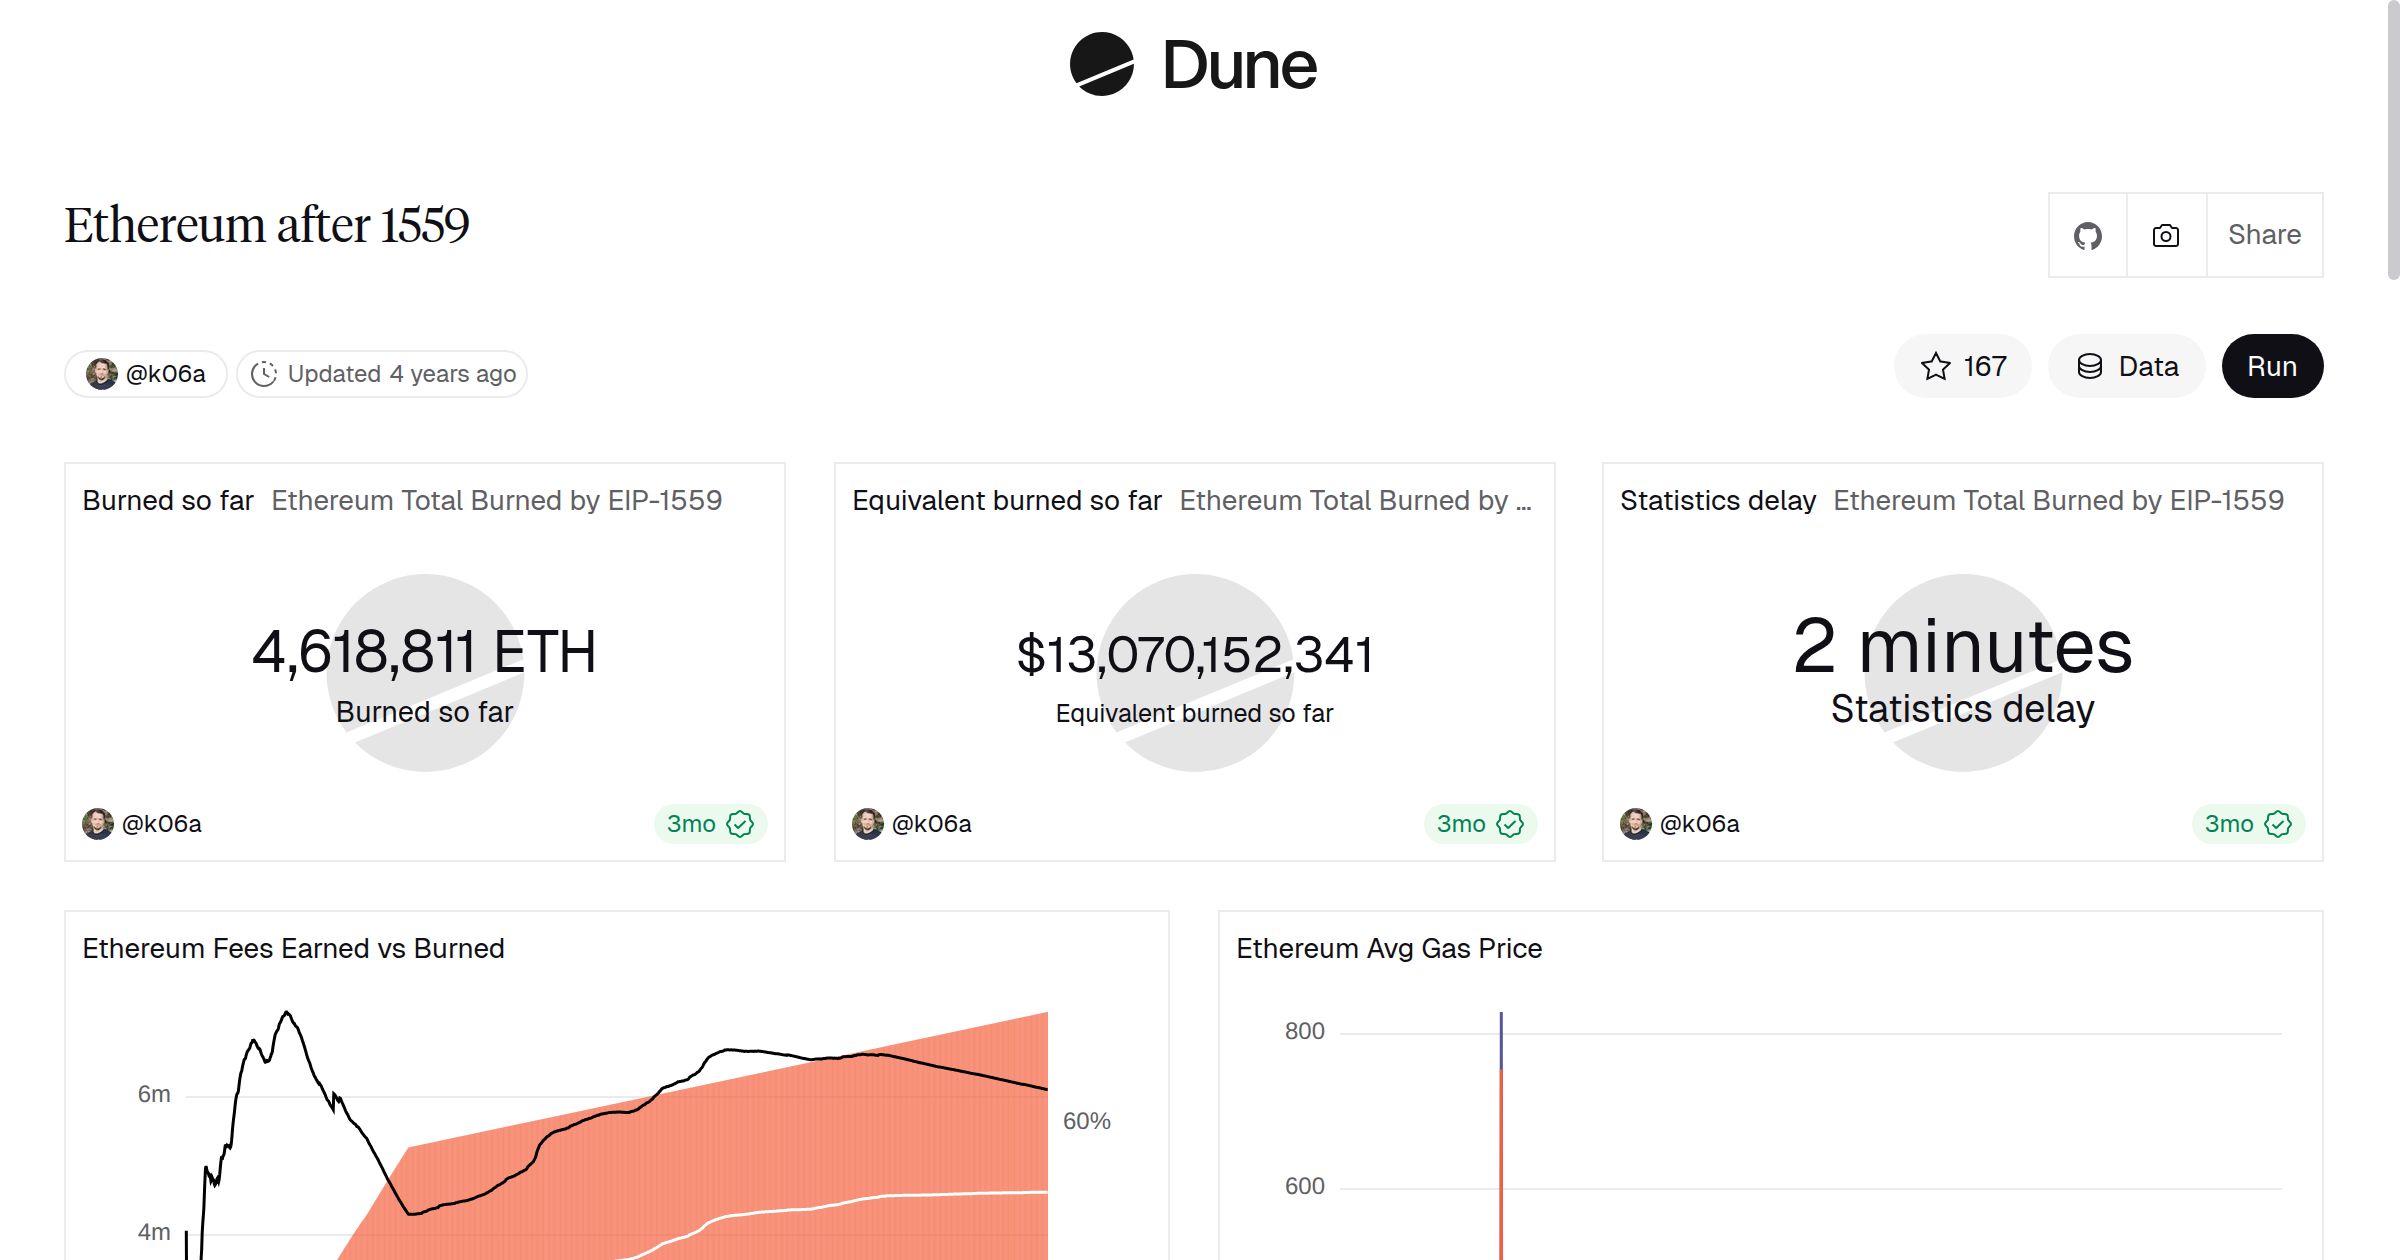Click the verified badge on Burned so far card
Image resolution: width=2400 pixels, height=1260 pixels.
(x=740, y=823)
